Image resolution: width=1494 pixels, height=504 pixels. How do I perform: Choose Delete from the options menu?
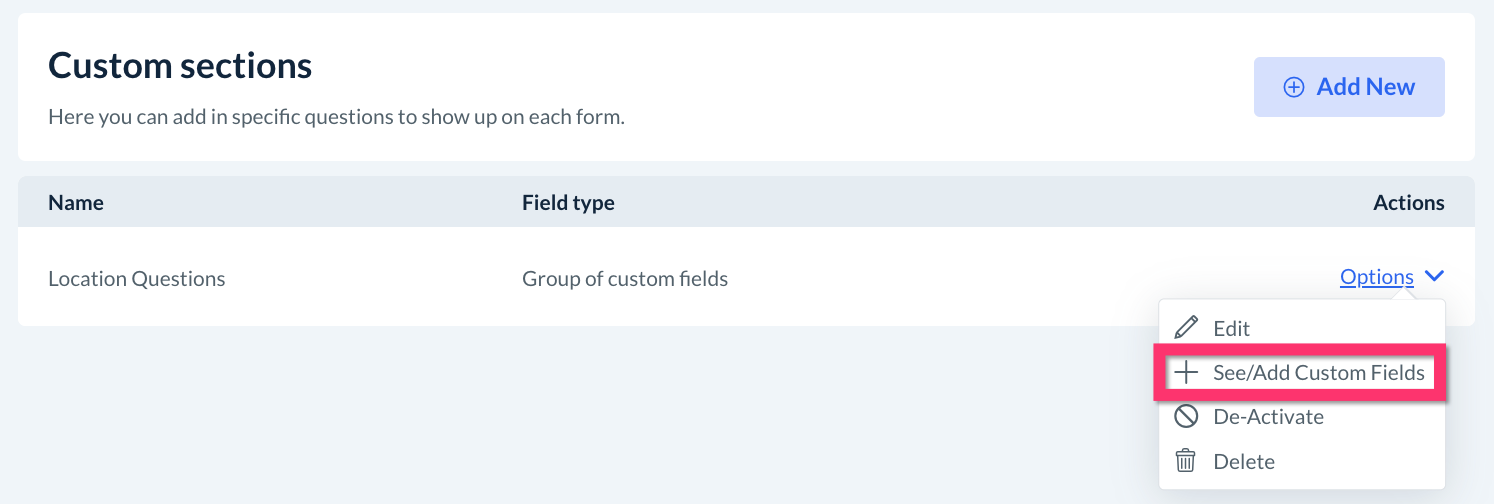tap(1243, 461)
